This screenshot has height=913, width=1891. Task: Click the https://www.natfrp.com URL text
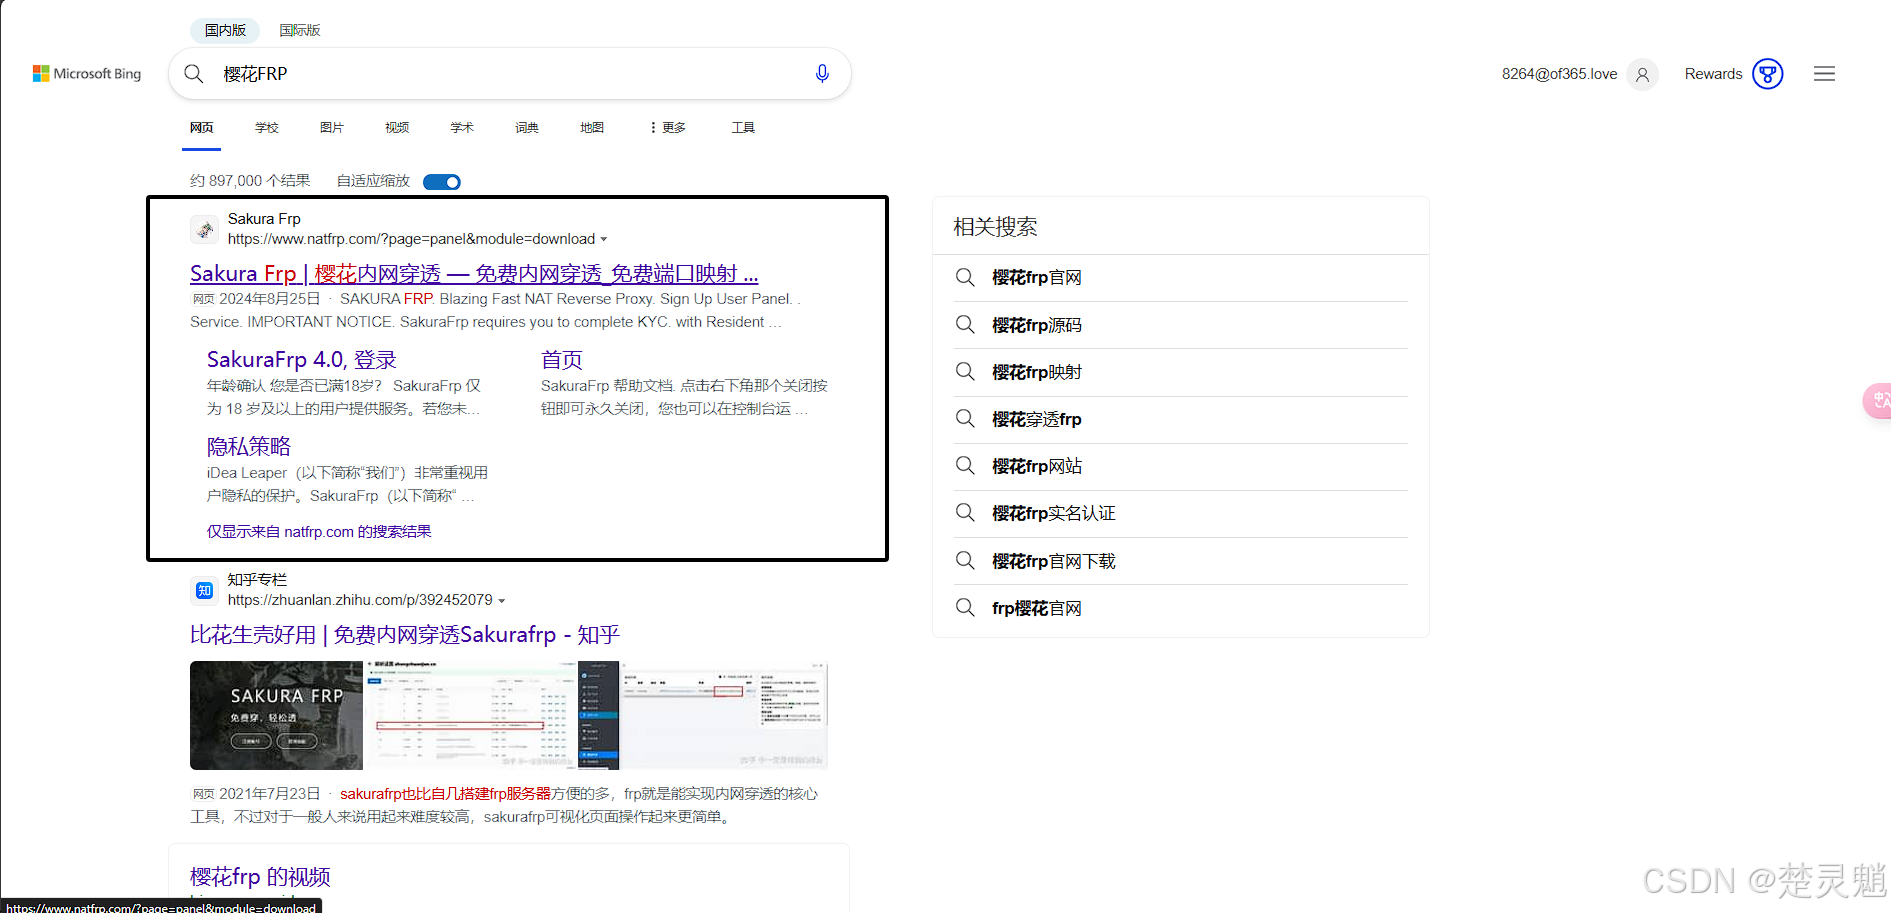pos(411,239)
